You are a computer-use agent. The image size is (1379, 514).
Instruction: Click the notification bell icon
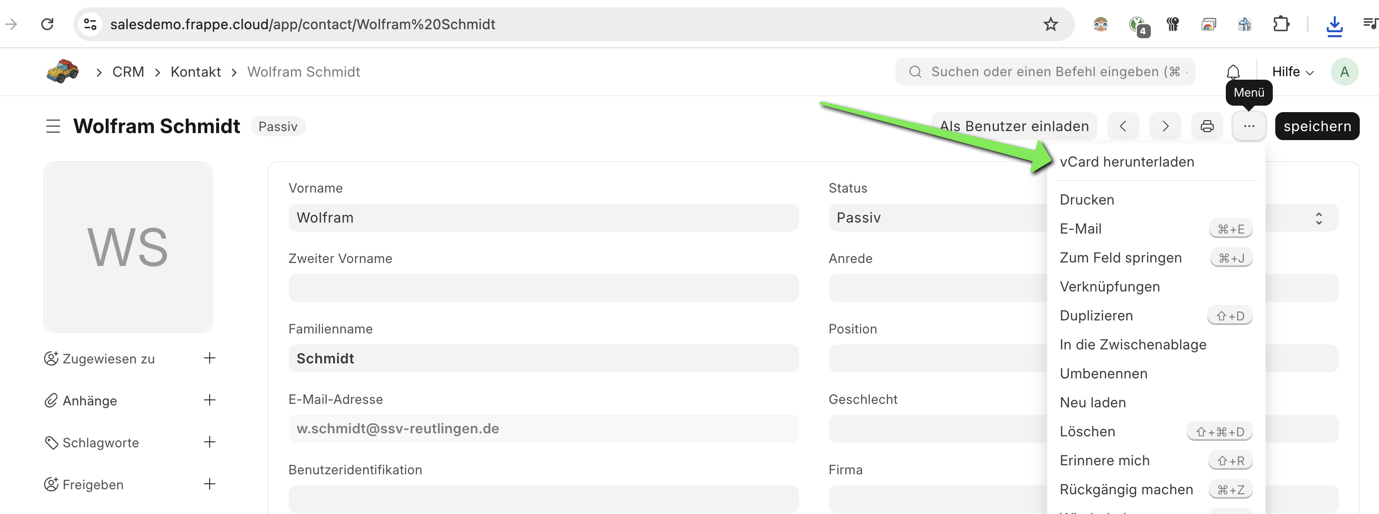[x=1233, y=72]
